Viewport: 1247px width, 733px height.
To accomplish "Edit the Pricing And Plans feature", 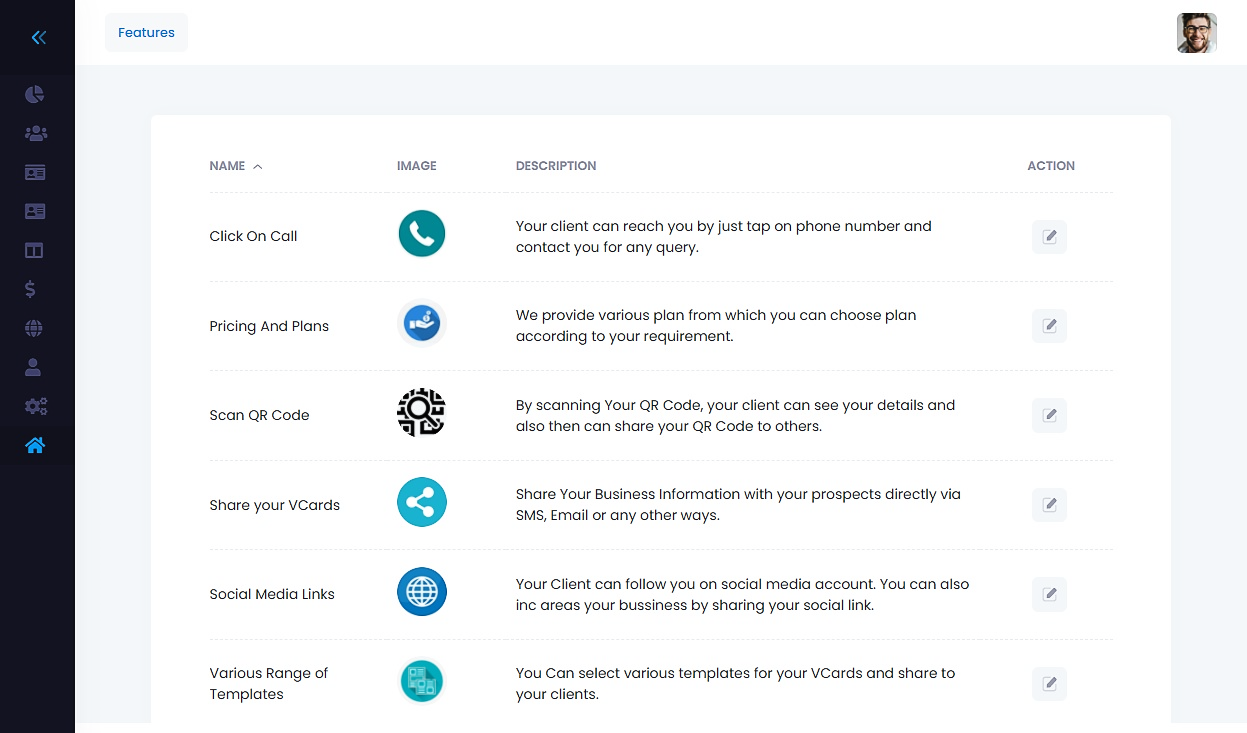I will point(1050,326).
